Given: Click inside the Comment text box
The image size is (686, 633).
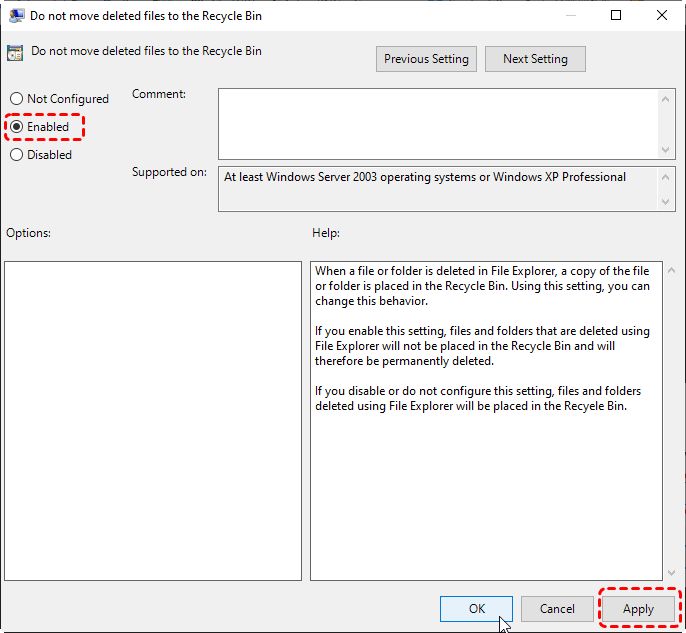Looking at the screenshot, I should pos(438,122).
